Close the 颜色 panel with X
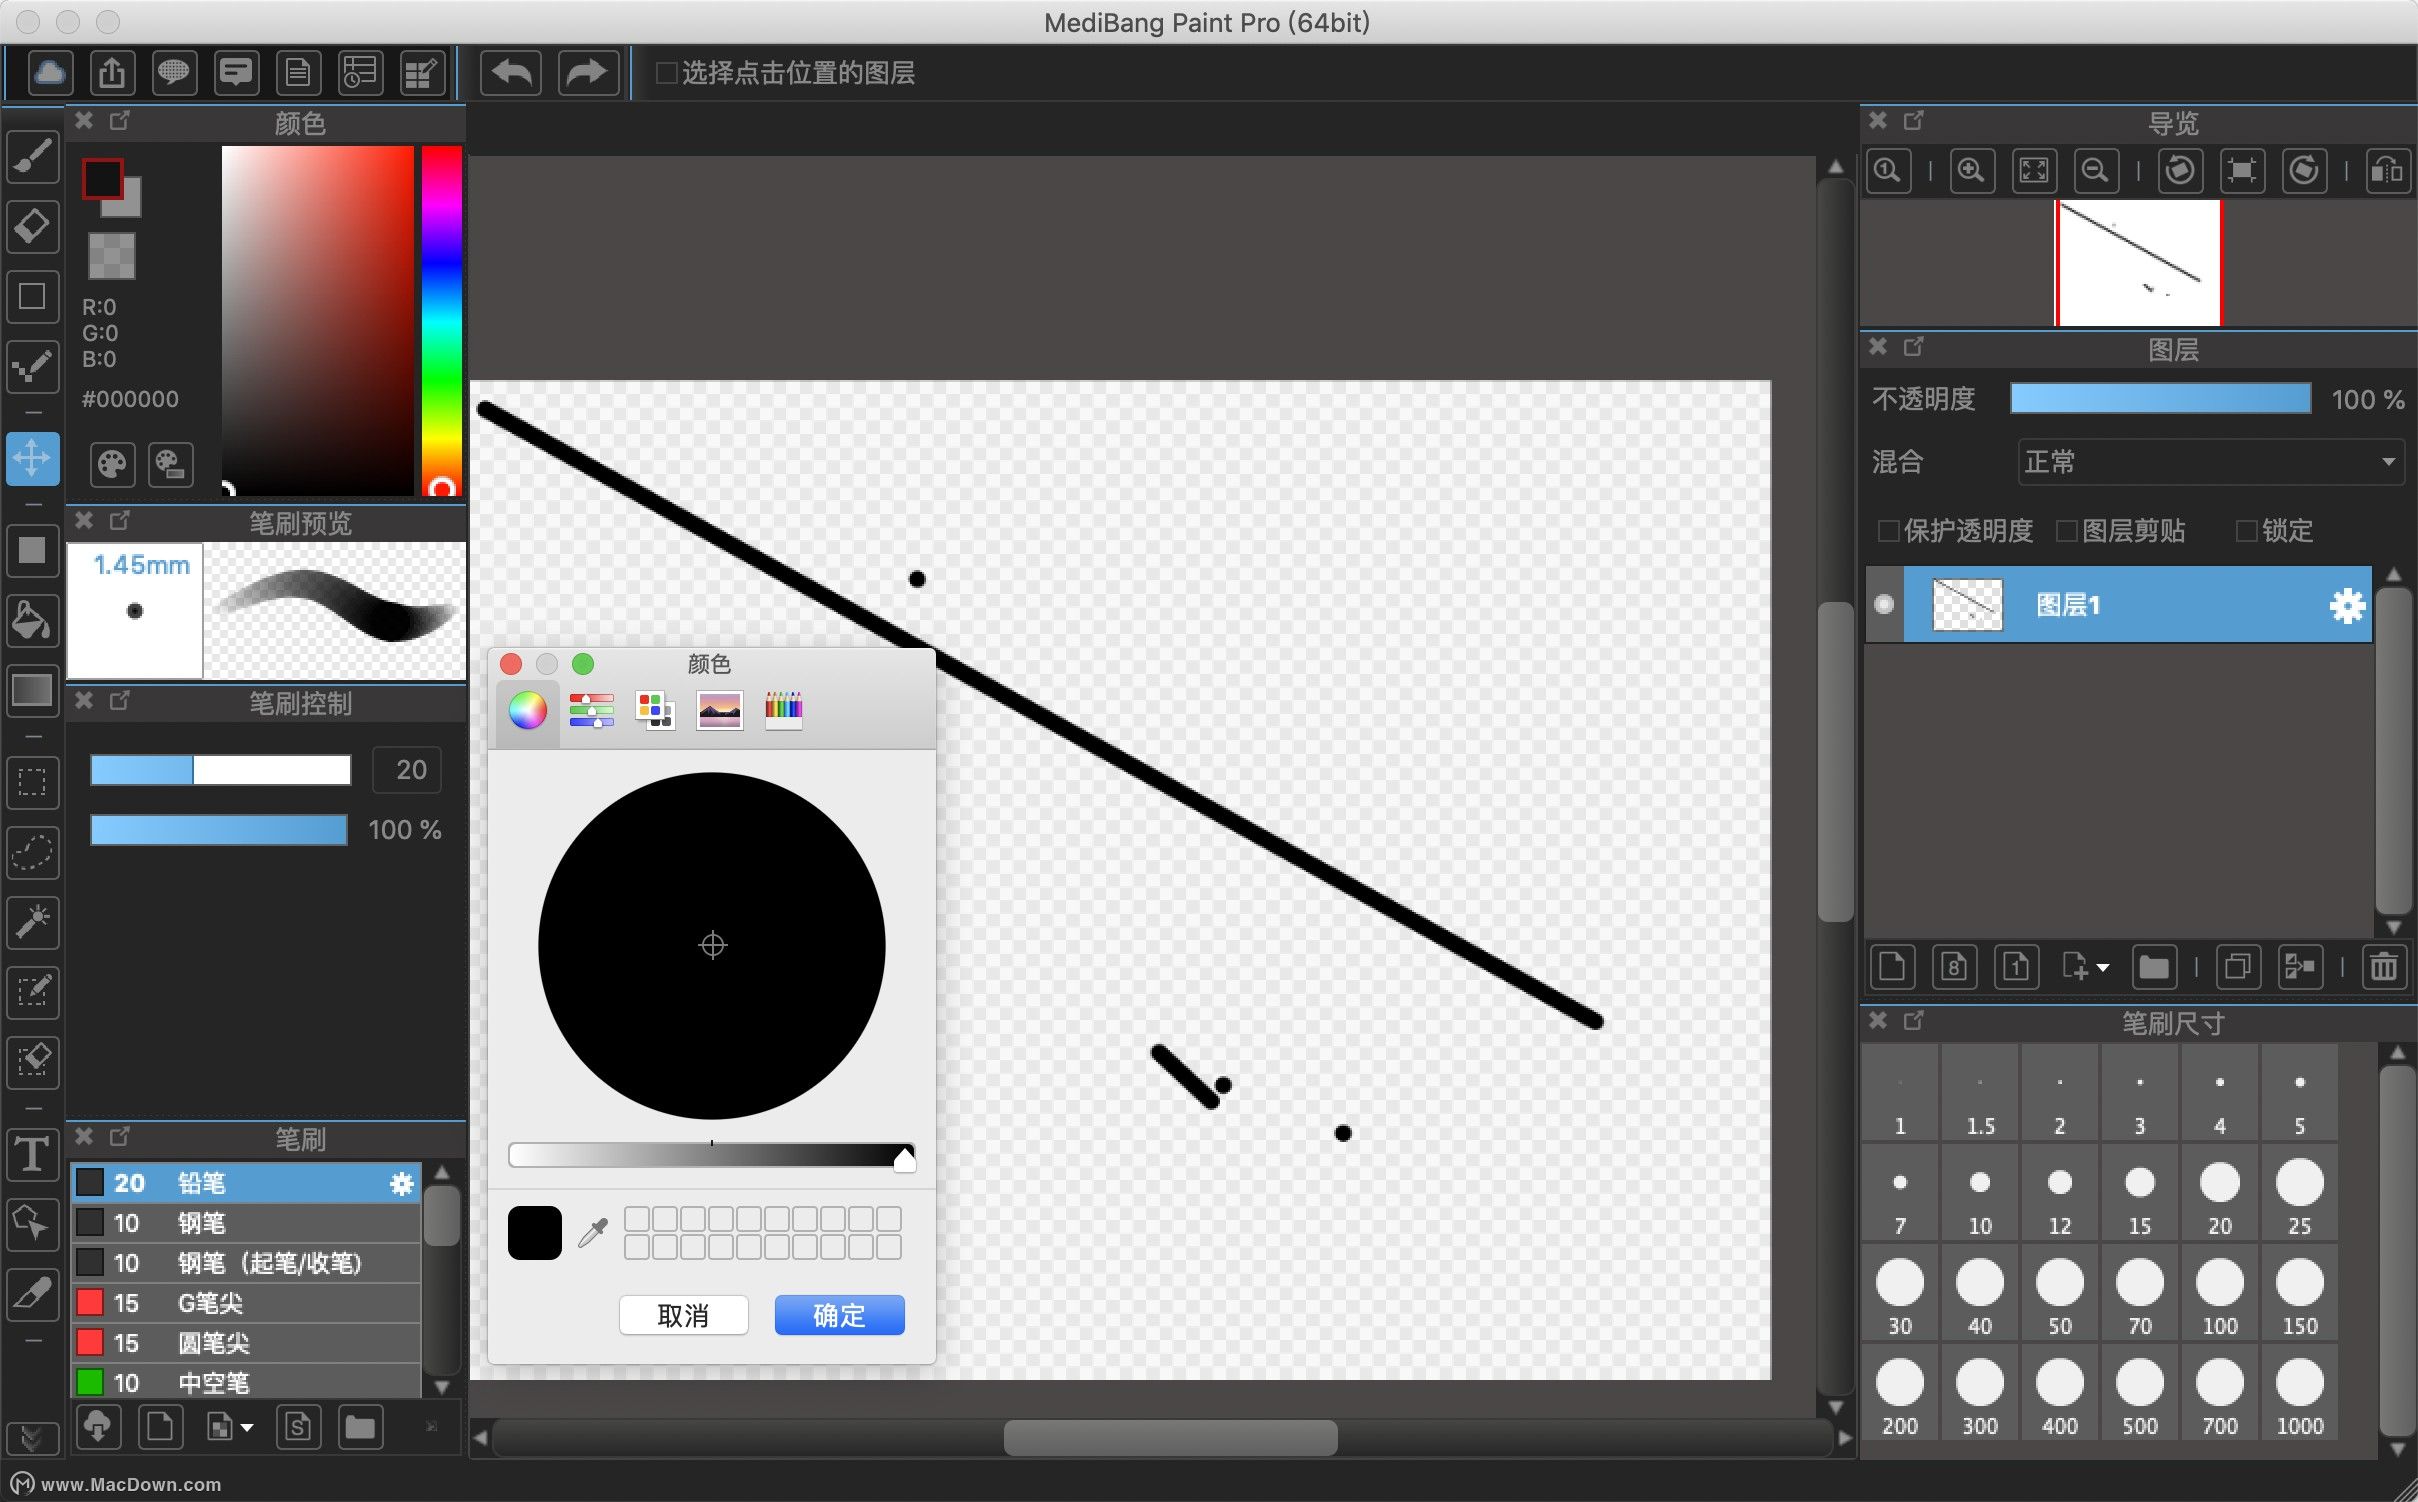 coord(85,121)
